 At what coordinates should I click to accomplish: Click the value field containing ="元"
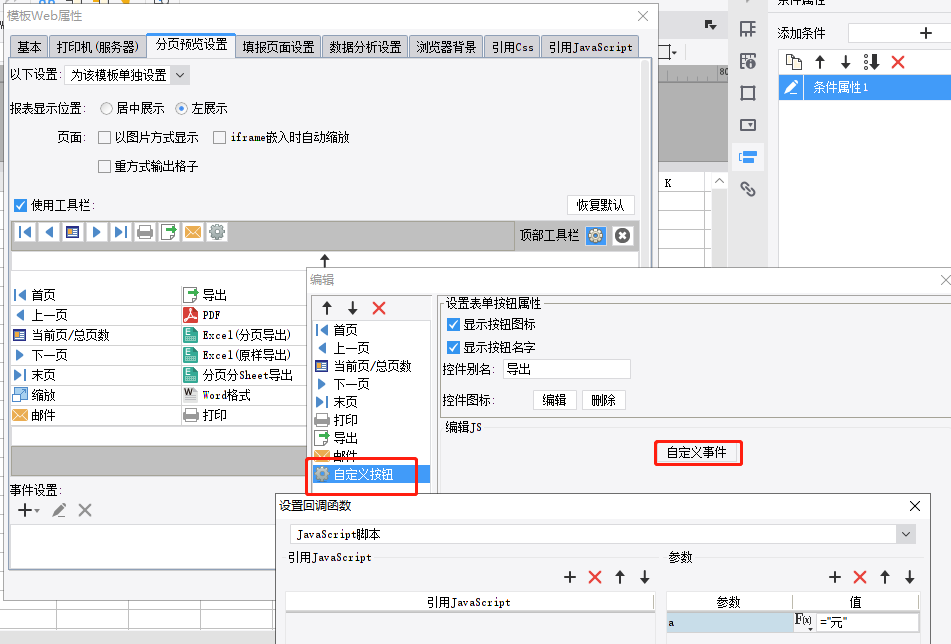pos(868,622)
